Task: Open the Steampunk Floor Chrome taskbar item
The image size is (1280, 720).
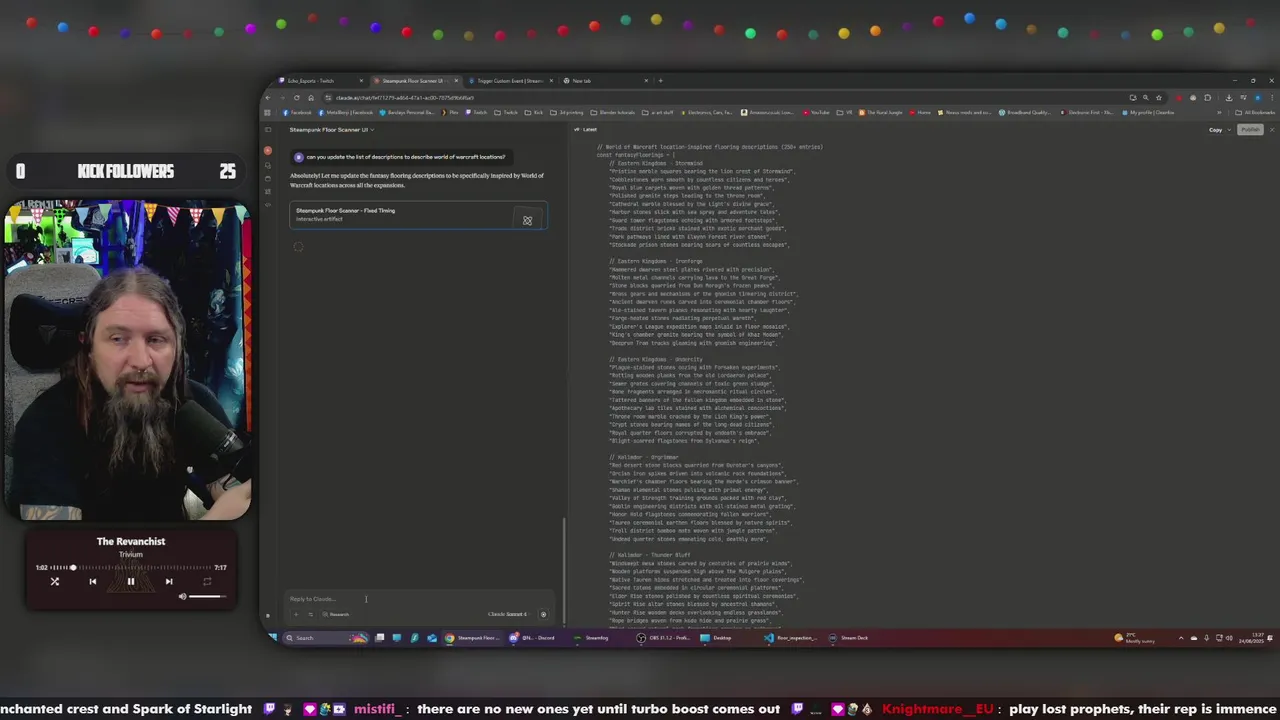Action: click(472, 637)
